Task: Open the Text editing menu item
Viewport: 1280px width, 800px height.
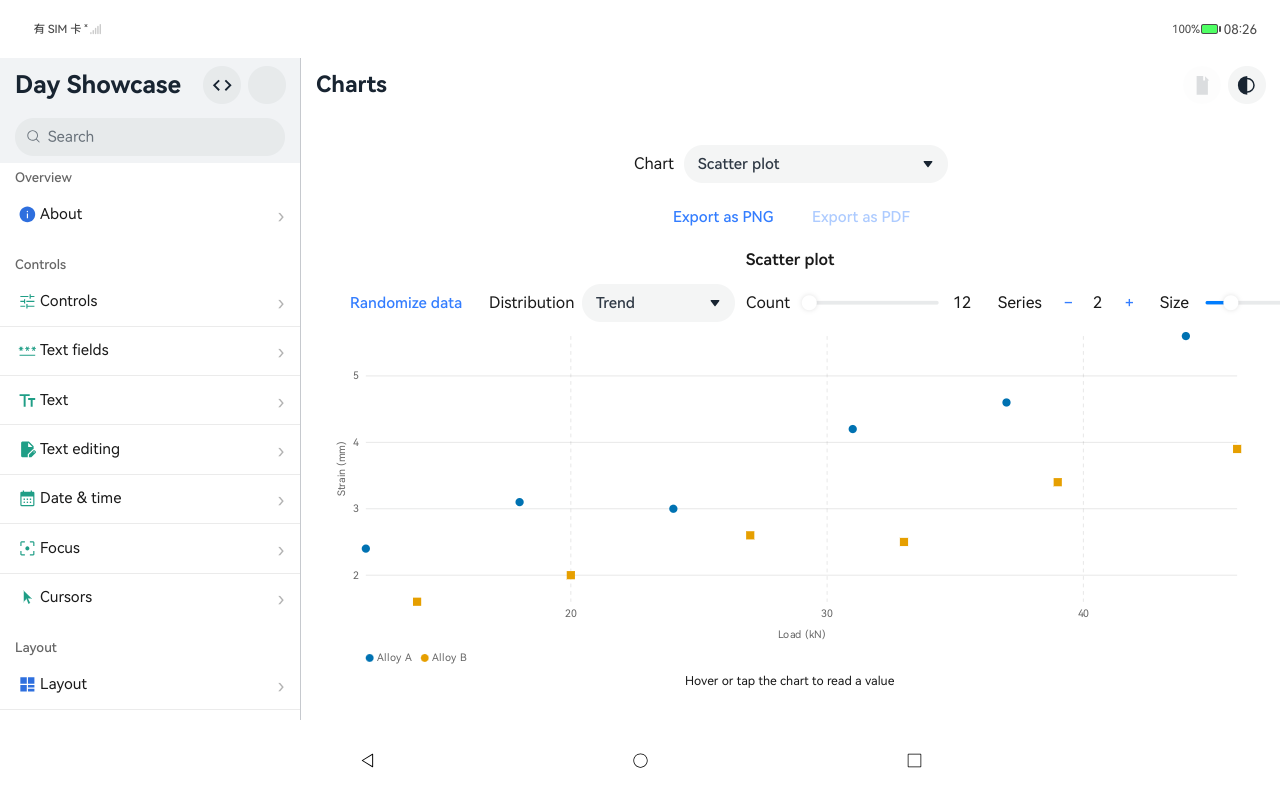Action: [150, 449]
